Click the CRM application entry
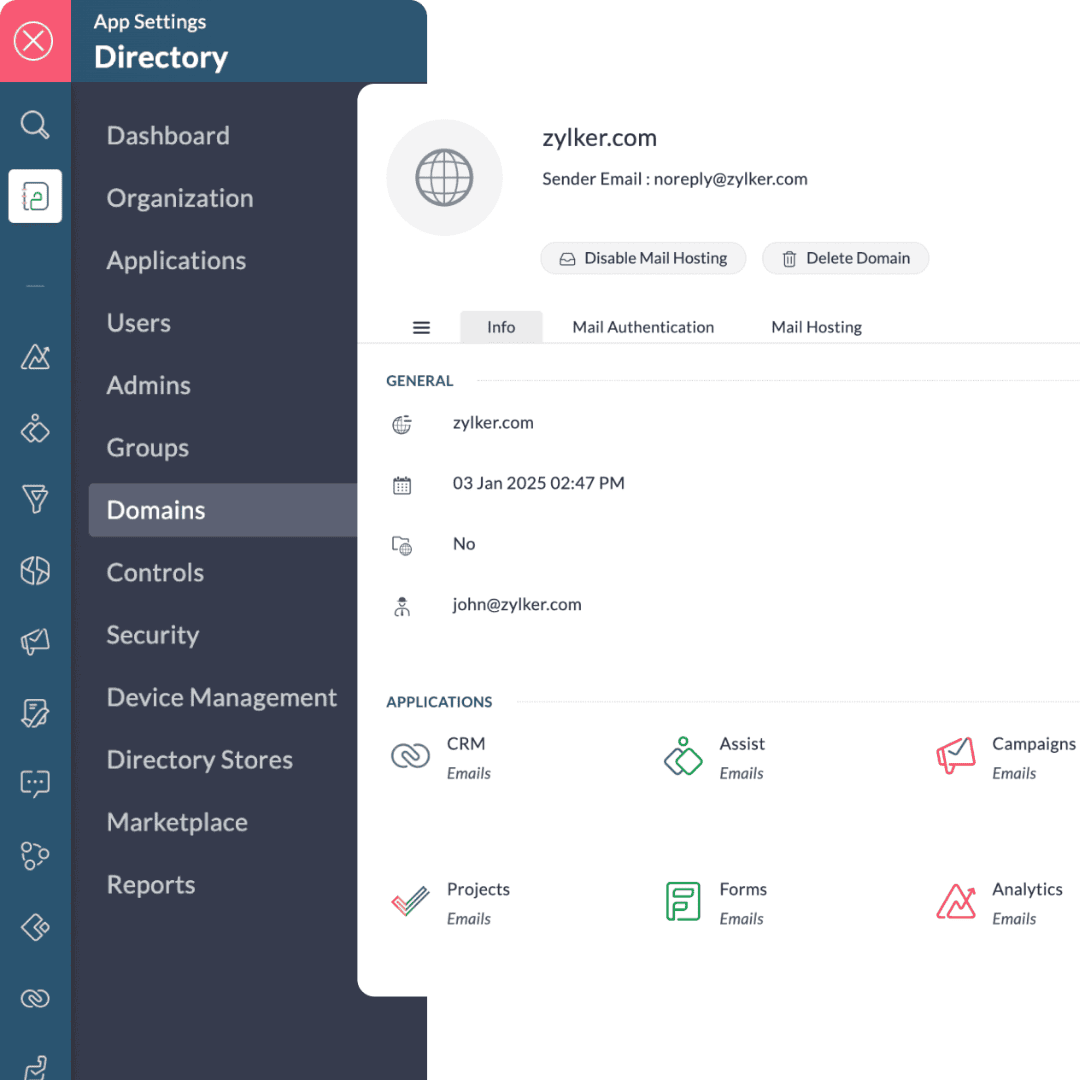 (445, 757)
